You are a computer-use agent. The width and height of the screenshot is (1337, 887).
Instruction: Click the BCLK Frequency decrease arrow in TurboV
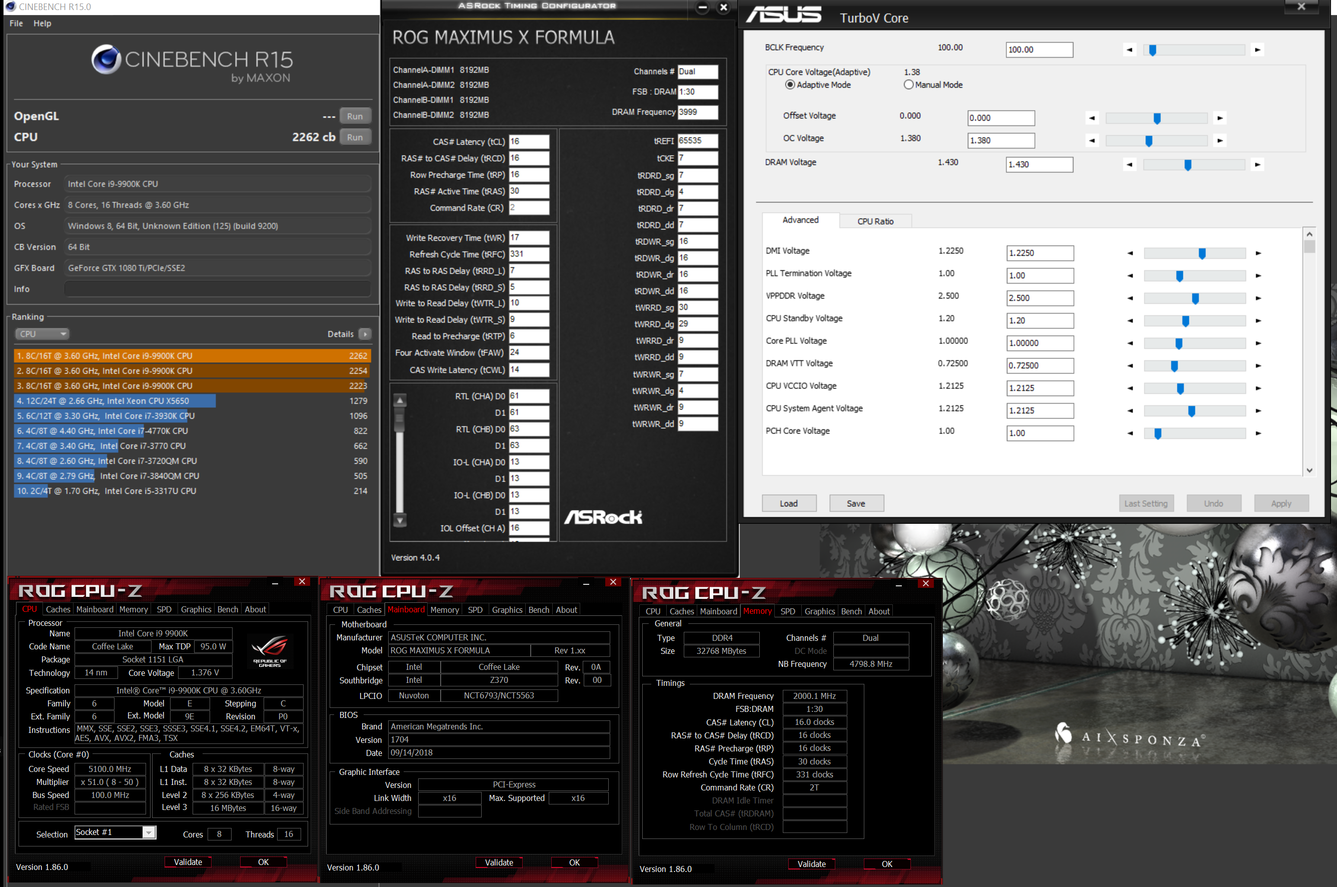click(1130, 50)
